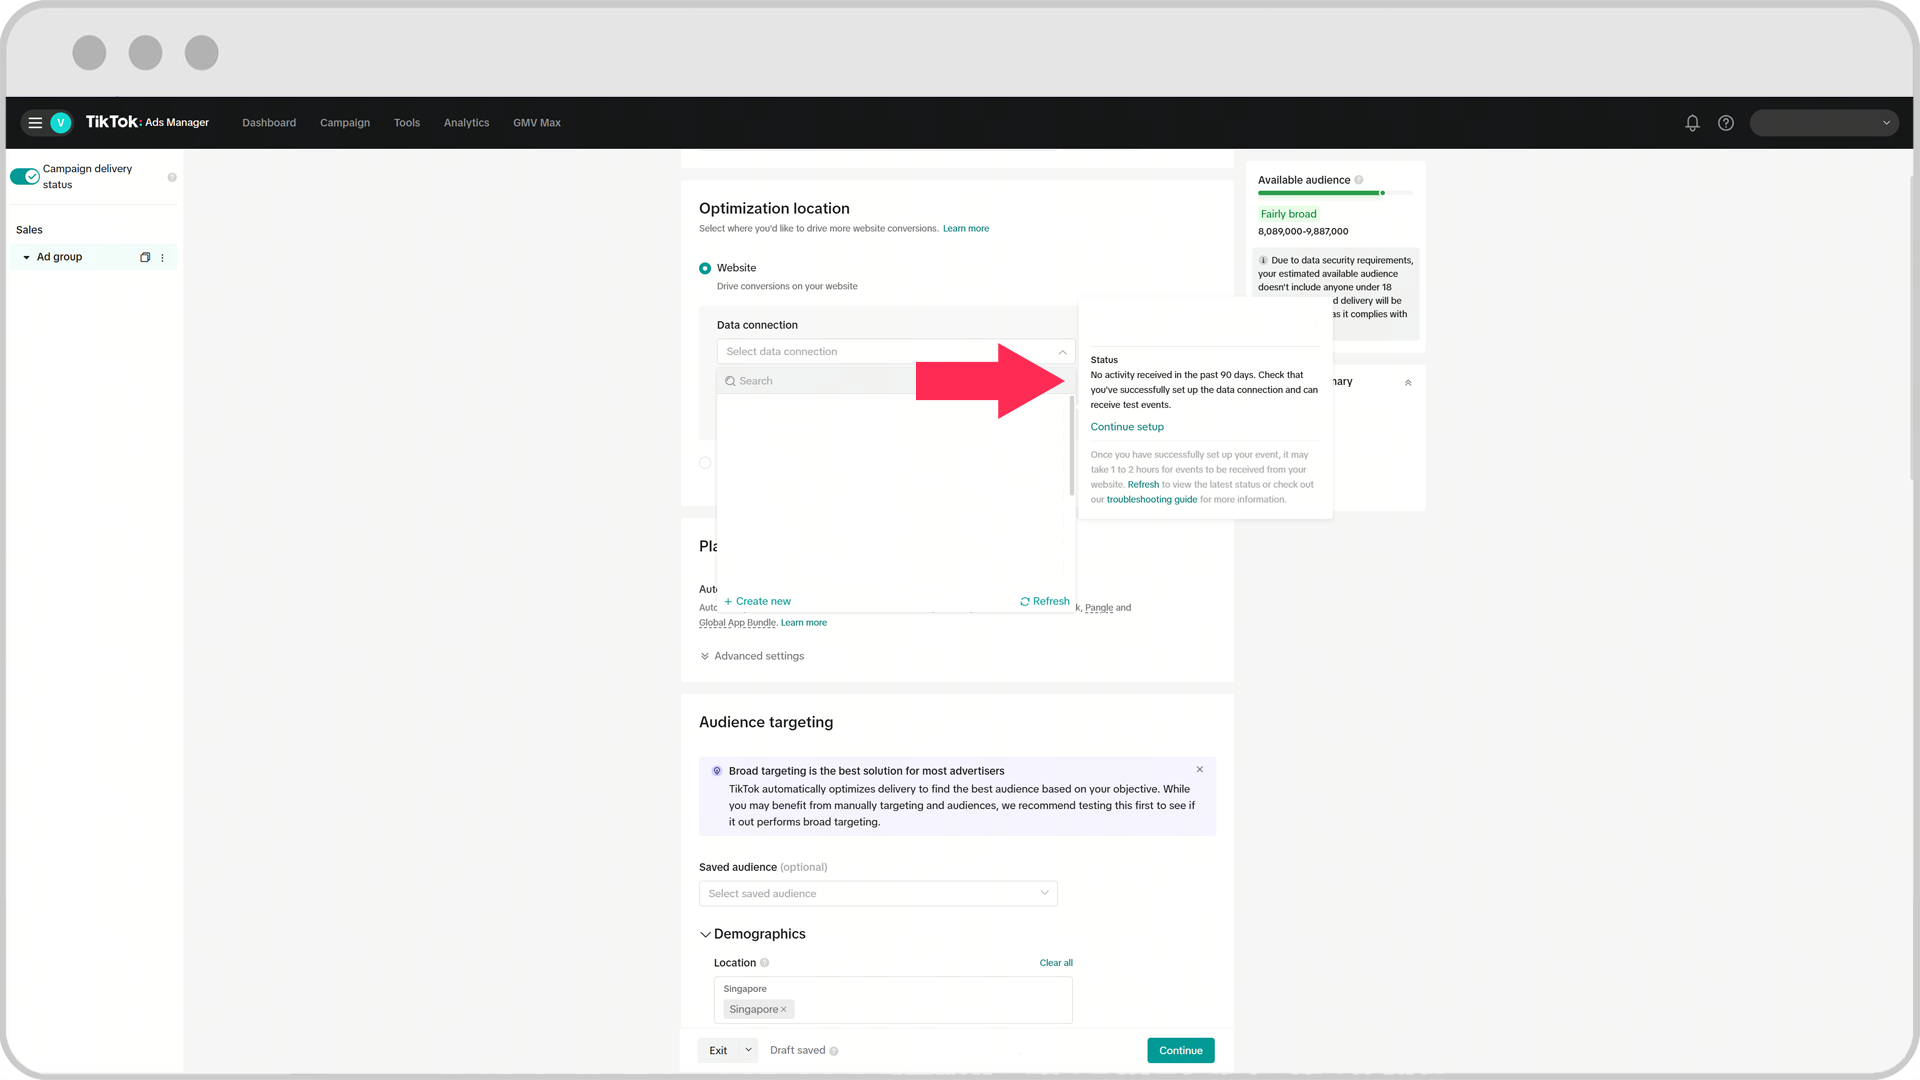Click Campaign delivery status info icon
Viewport: 1920px width, 1080px height.
click(x=172, y=177)
